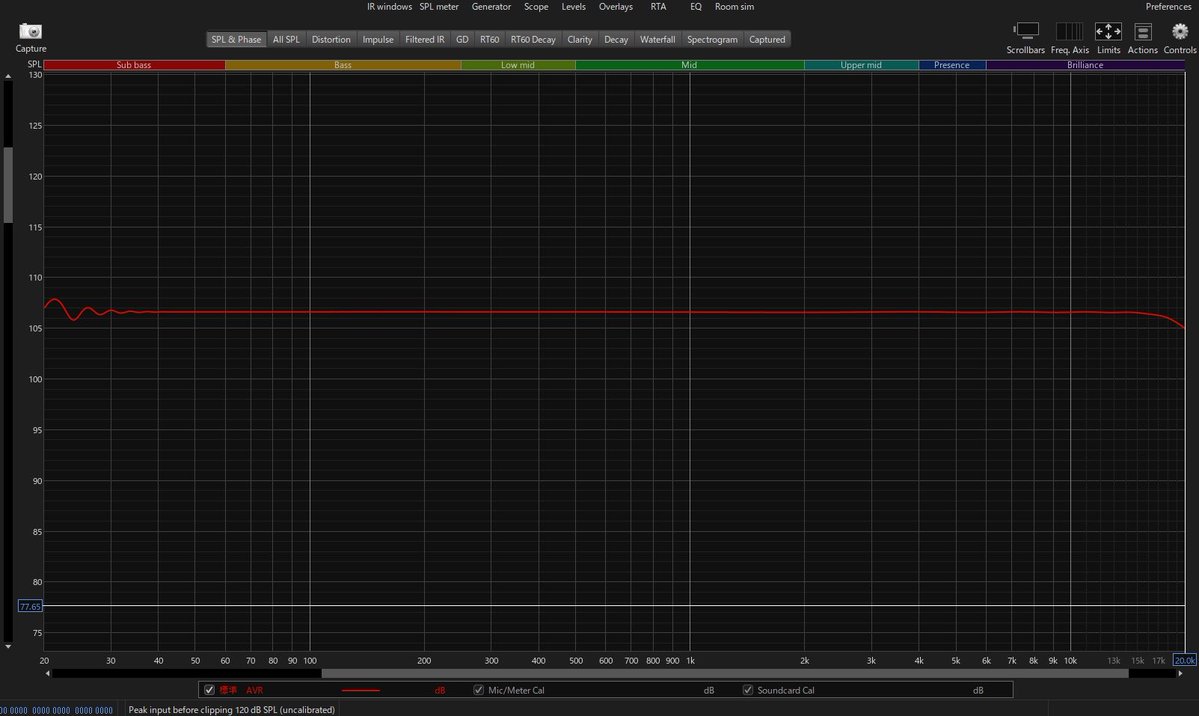The image size is (1199, 716).
Task: Toggle the Mic/Meter Cal checkbox
Action: point(479,690)
